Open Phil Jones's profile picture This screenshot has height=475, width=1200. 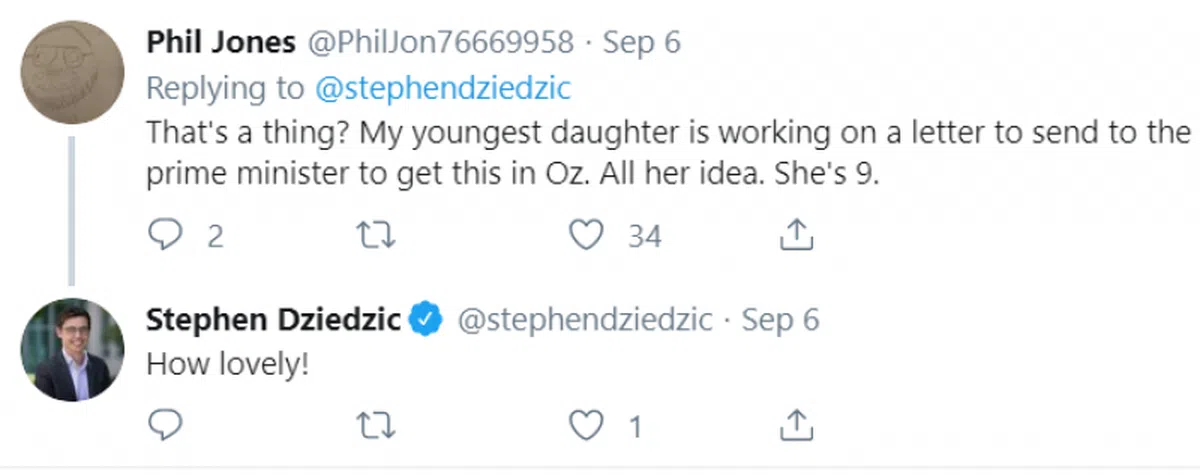(x=73, y=71)
